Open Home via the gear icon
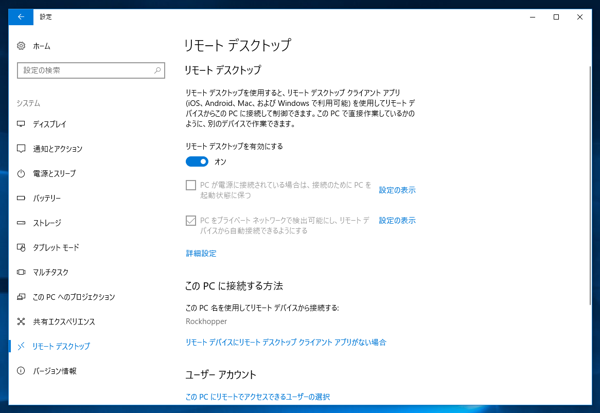The width and height of the screenshot is (600, 413). [x=21, y=46]
